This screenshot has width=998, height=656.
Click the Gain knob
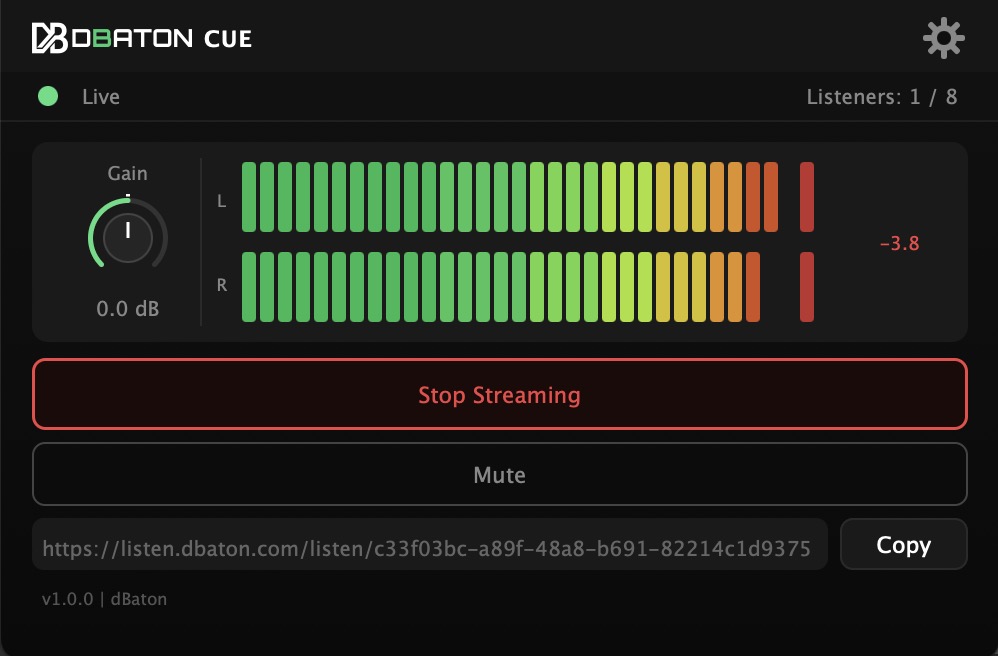128,234
